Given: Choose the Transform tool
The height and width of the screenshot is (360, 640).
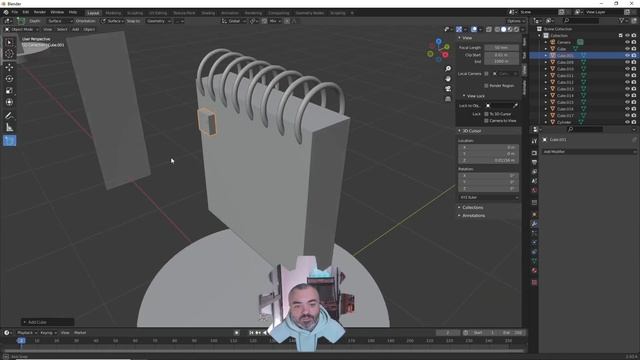Looking at the screenshot, I should [9, 102].
